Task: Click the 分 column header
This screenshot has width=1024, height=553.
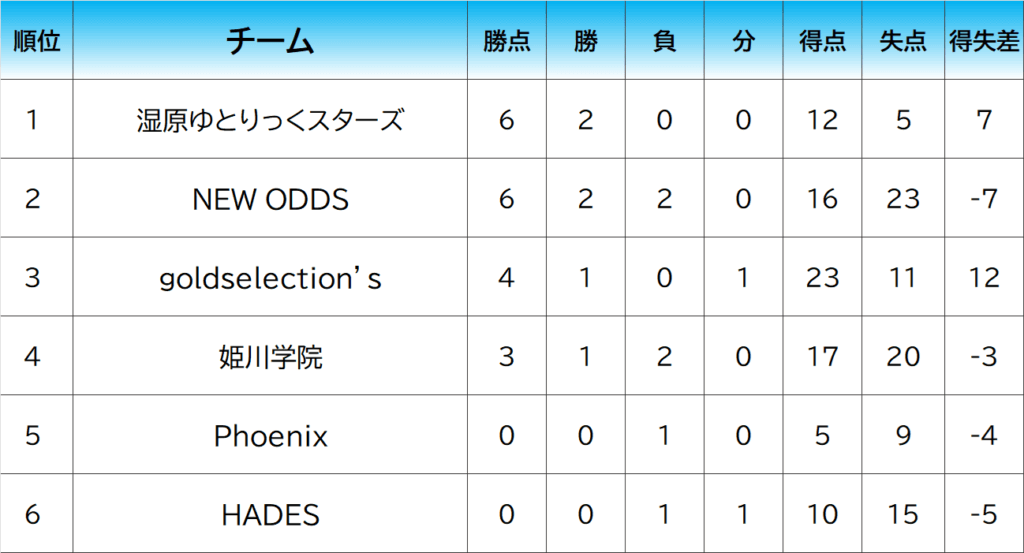Action: (x=743, y=40)
